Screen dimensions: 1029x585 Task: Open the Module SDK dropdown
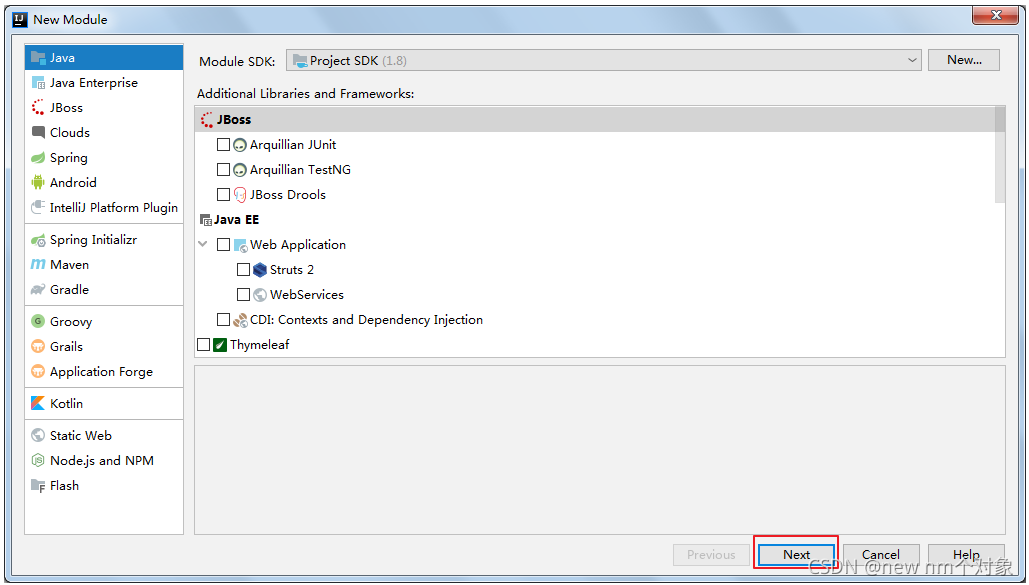click(604, 60)
